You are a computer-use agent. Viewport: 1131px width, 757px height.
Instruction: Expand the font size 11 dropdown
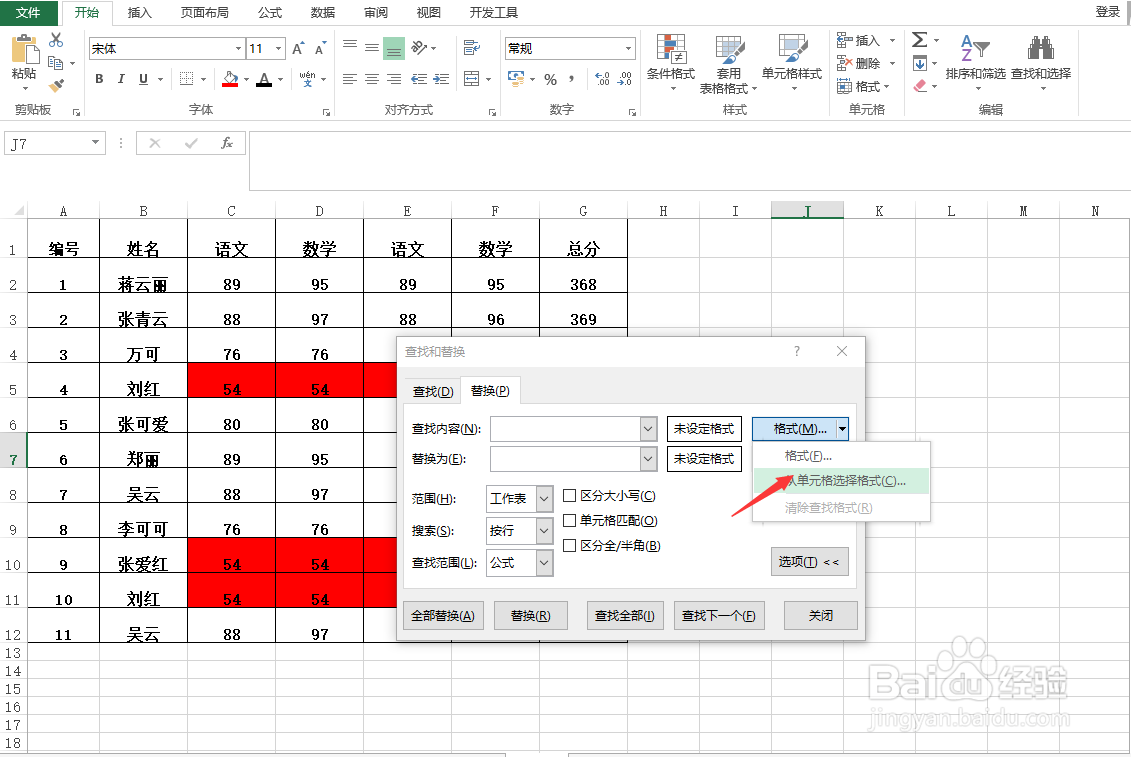point(278,48)
